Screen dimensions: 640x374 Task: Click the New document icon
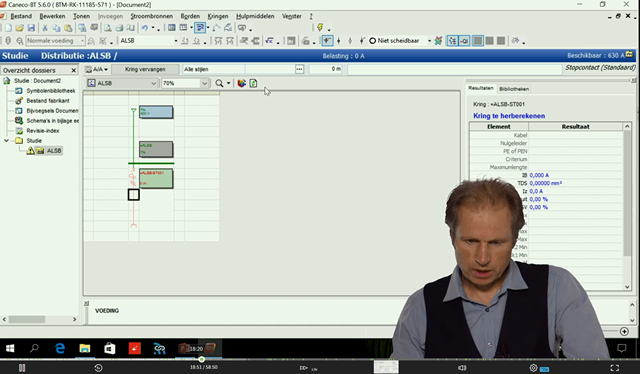tap(8, 28)
